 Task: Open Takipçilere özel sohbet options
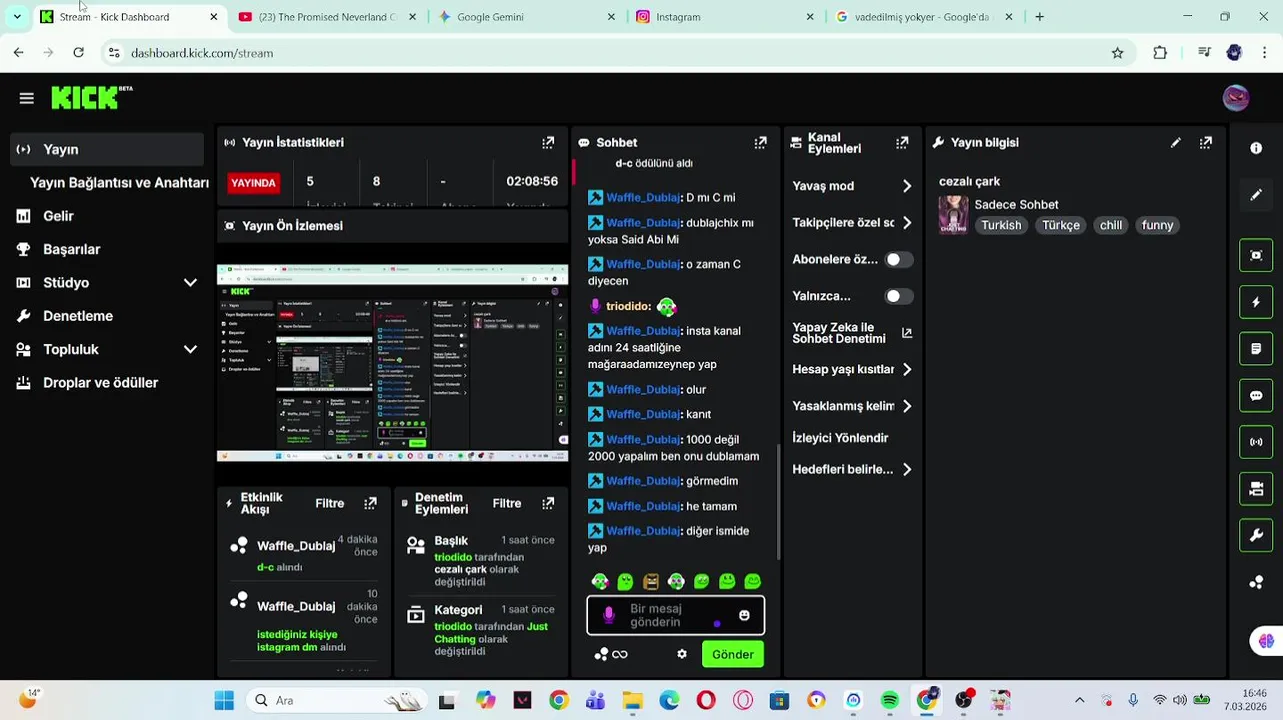(852, 223)
